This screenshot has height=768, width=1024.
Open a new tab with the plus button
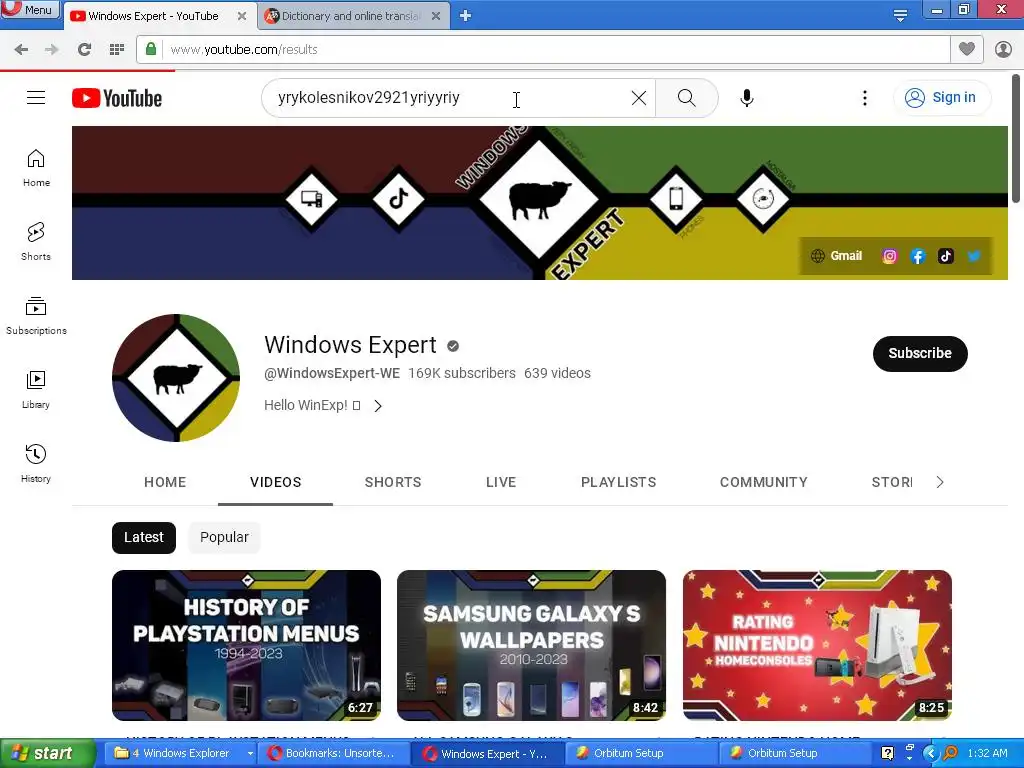click(x=465, y=16)
